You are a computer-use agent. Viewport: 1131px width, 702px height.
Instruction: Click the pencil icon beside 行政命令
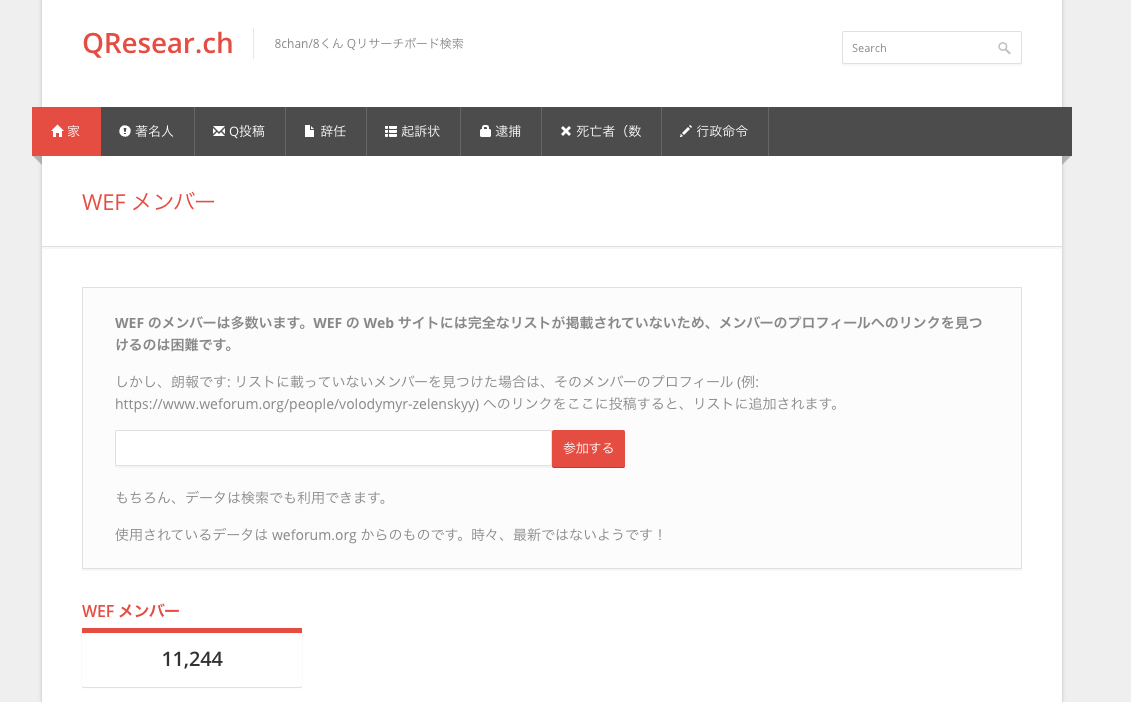[x=685, y=131]
